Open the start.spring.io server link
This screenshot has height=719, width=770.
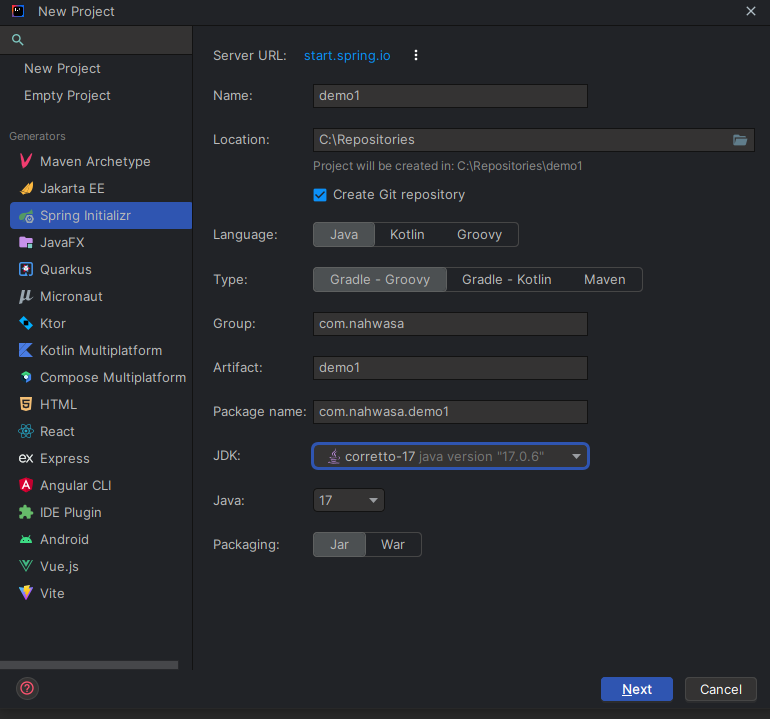(347, 55)
